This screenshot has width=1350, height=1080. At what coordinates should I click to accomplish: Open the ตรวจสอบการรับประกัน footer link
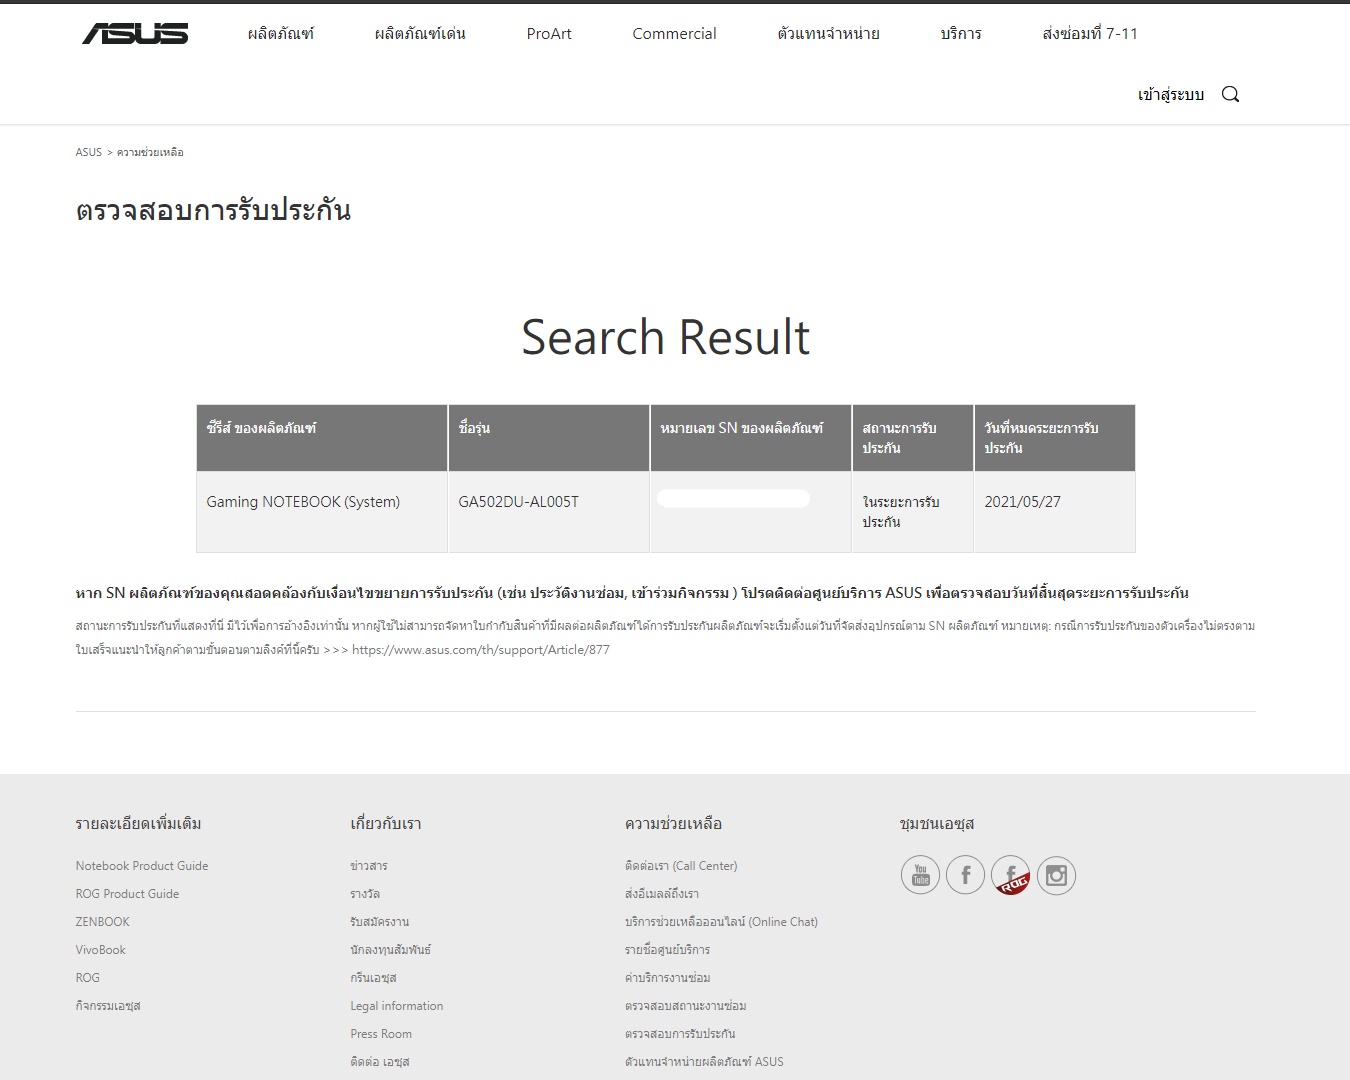pos(680,1034)
